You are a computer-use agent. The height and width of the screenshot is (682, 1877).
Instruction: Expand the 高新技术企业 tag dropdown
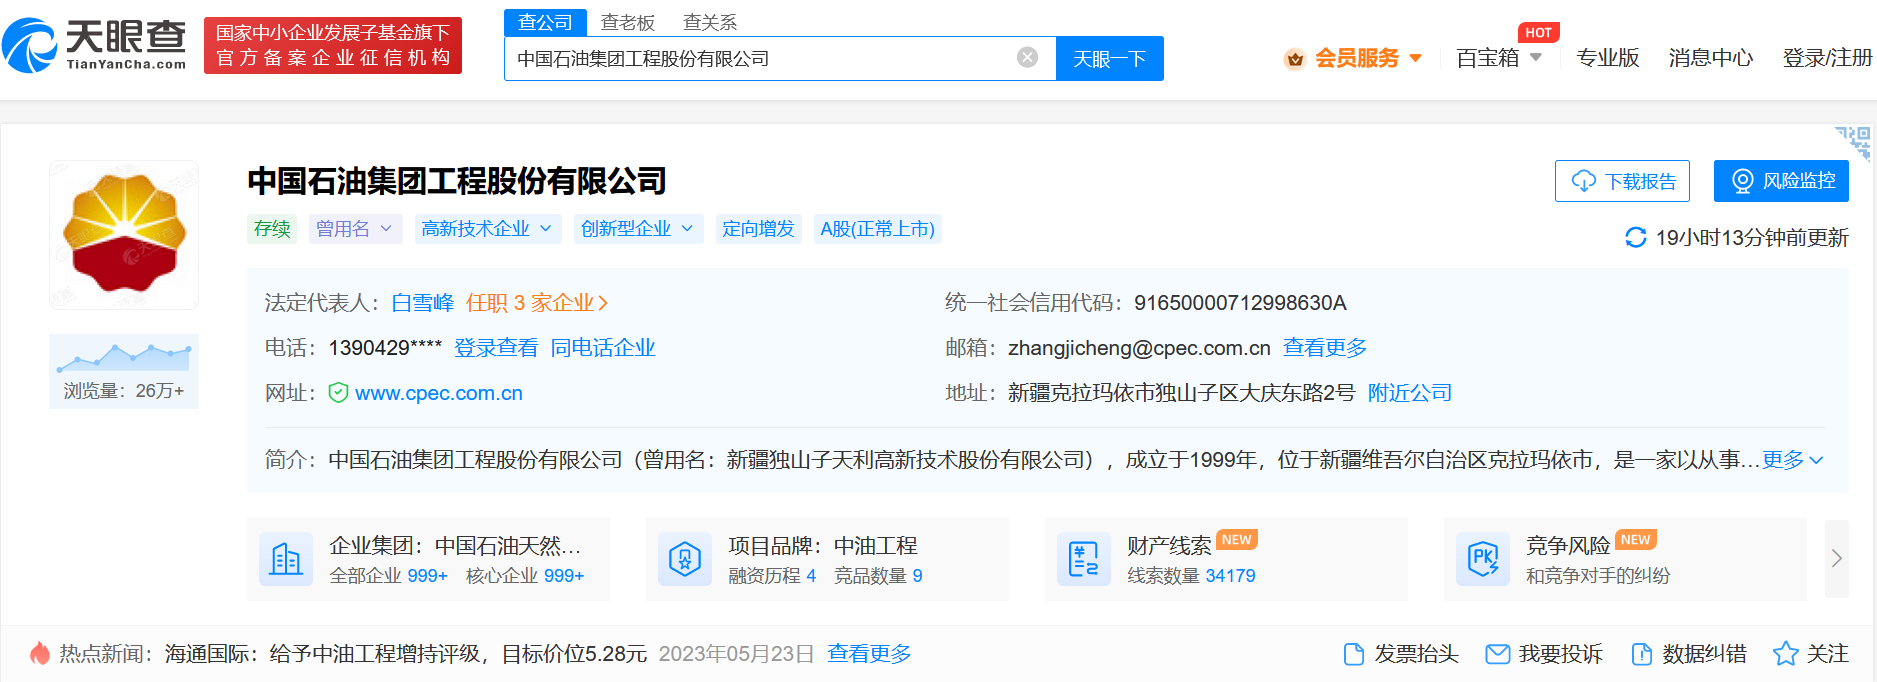pyautogui.click(x=487, y=229)
